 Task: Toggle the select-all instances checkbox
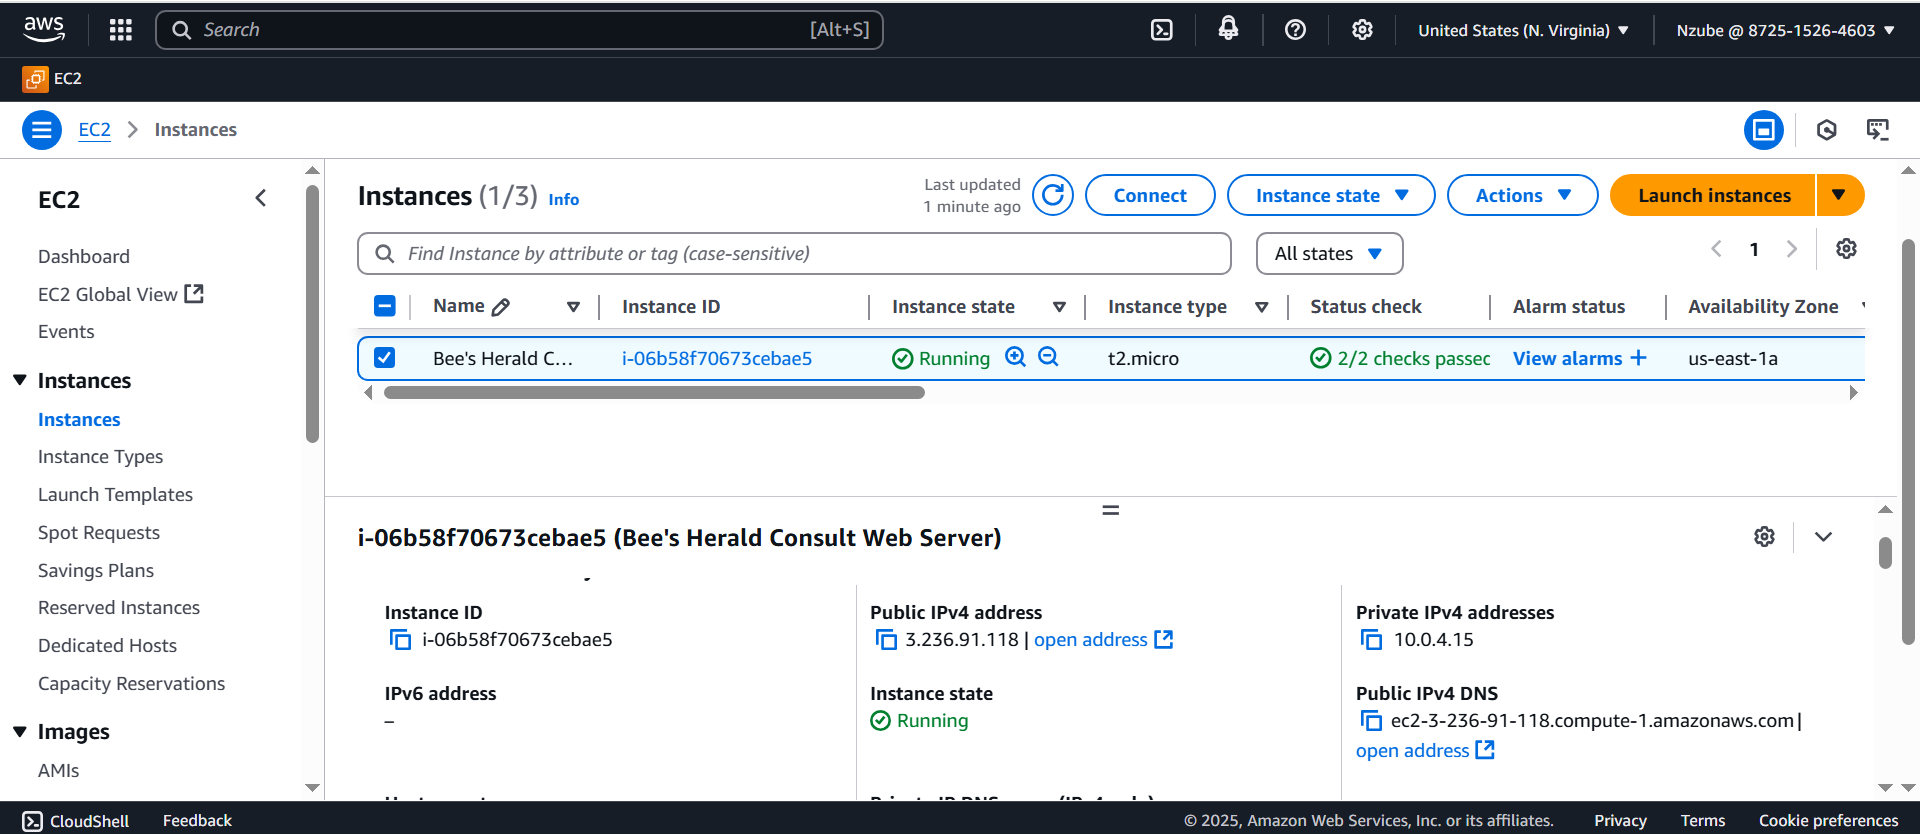click(x=385, y=306)
